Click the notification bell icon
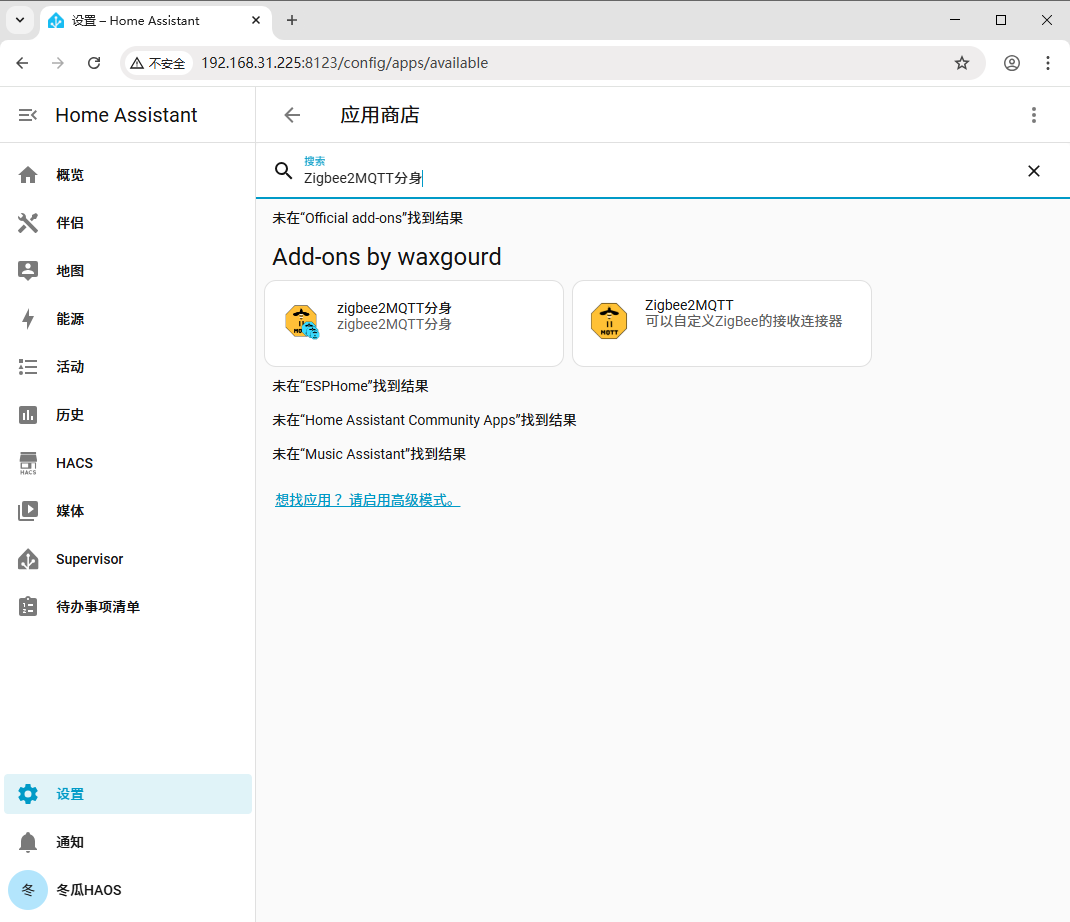 [28, 842]
